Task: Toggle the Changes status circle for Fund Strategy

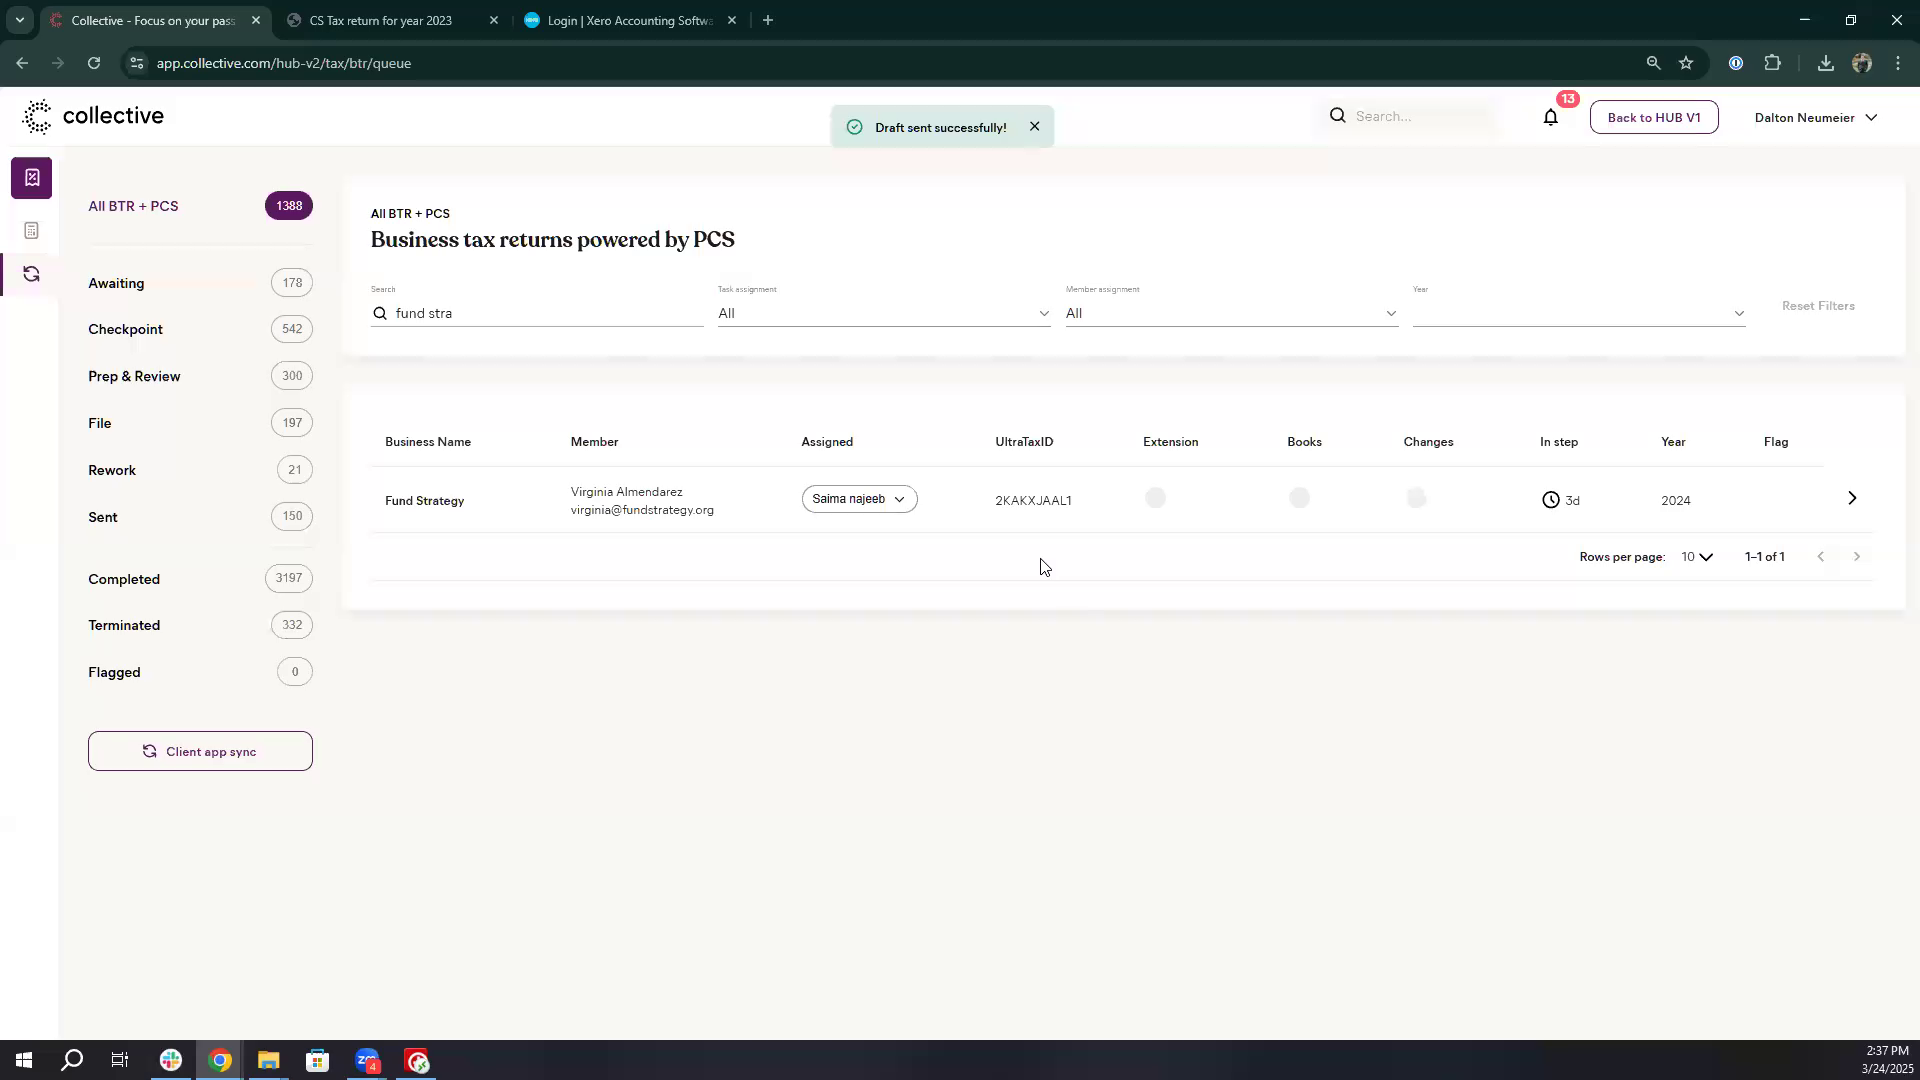Action: [1416, 497]
